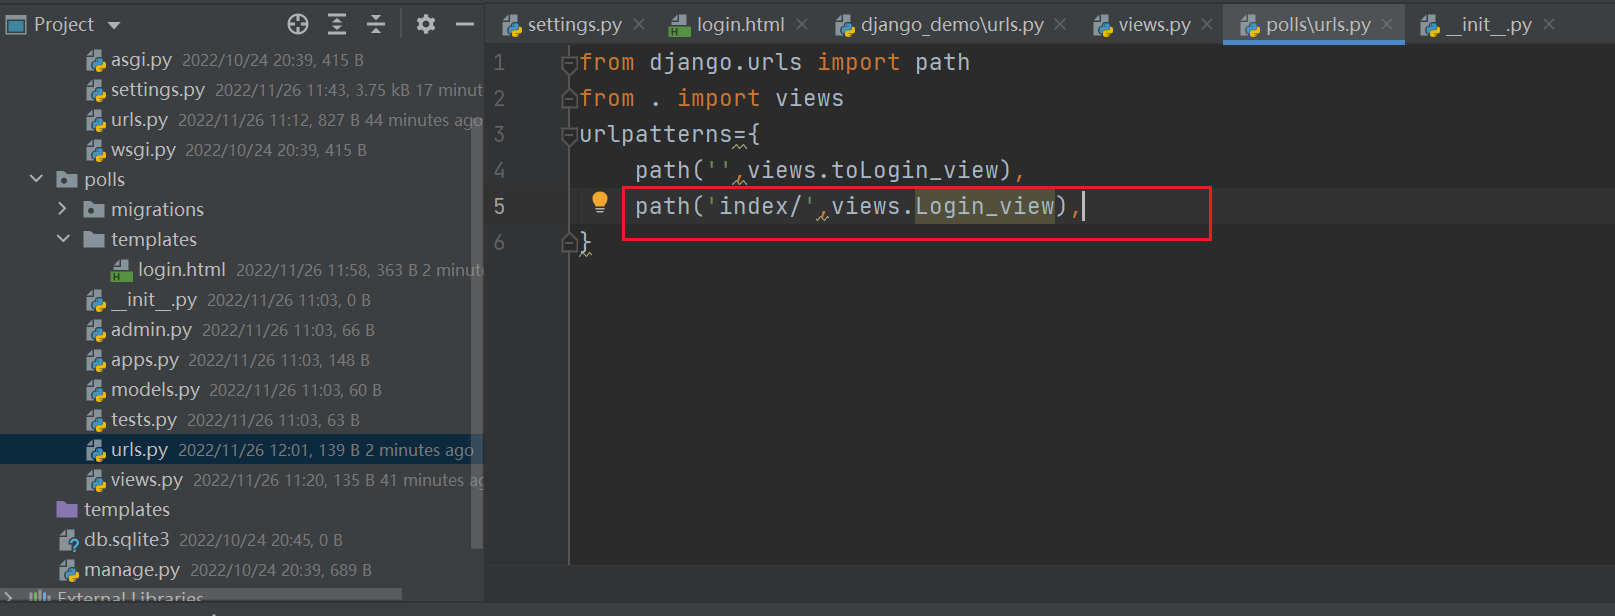Screen dimensions: 1615x616
Task: Click the Collapse All toolbar icon
Action: coord(376,24)
